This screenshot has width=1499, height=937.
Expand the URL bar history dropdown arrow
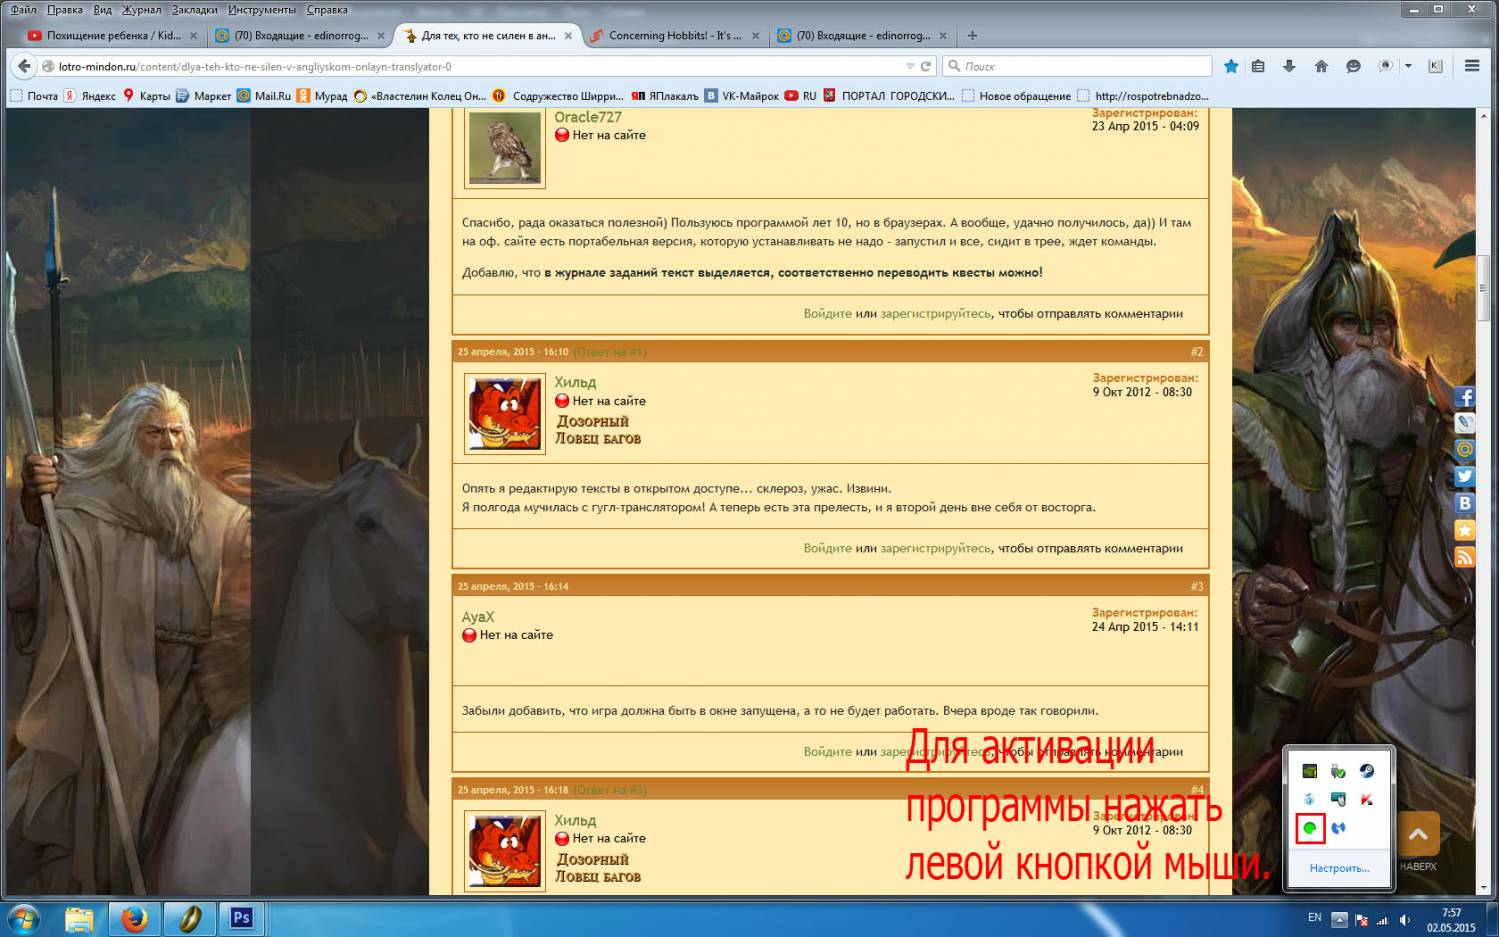click(x=909, y=66)
